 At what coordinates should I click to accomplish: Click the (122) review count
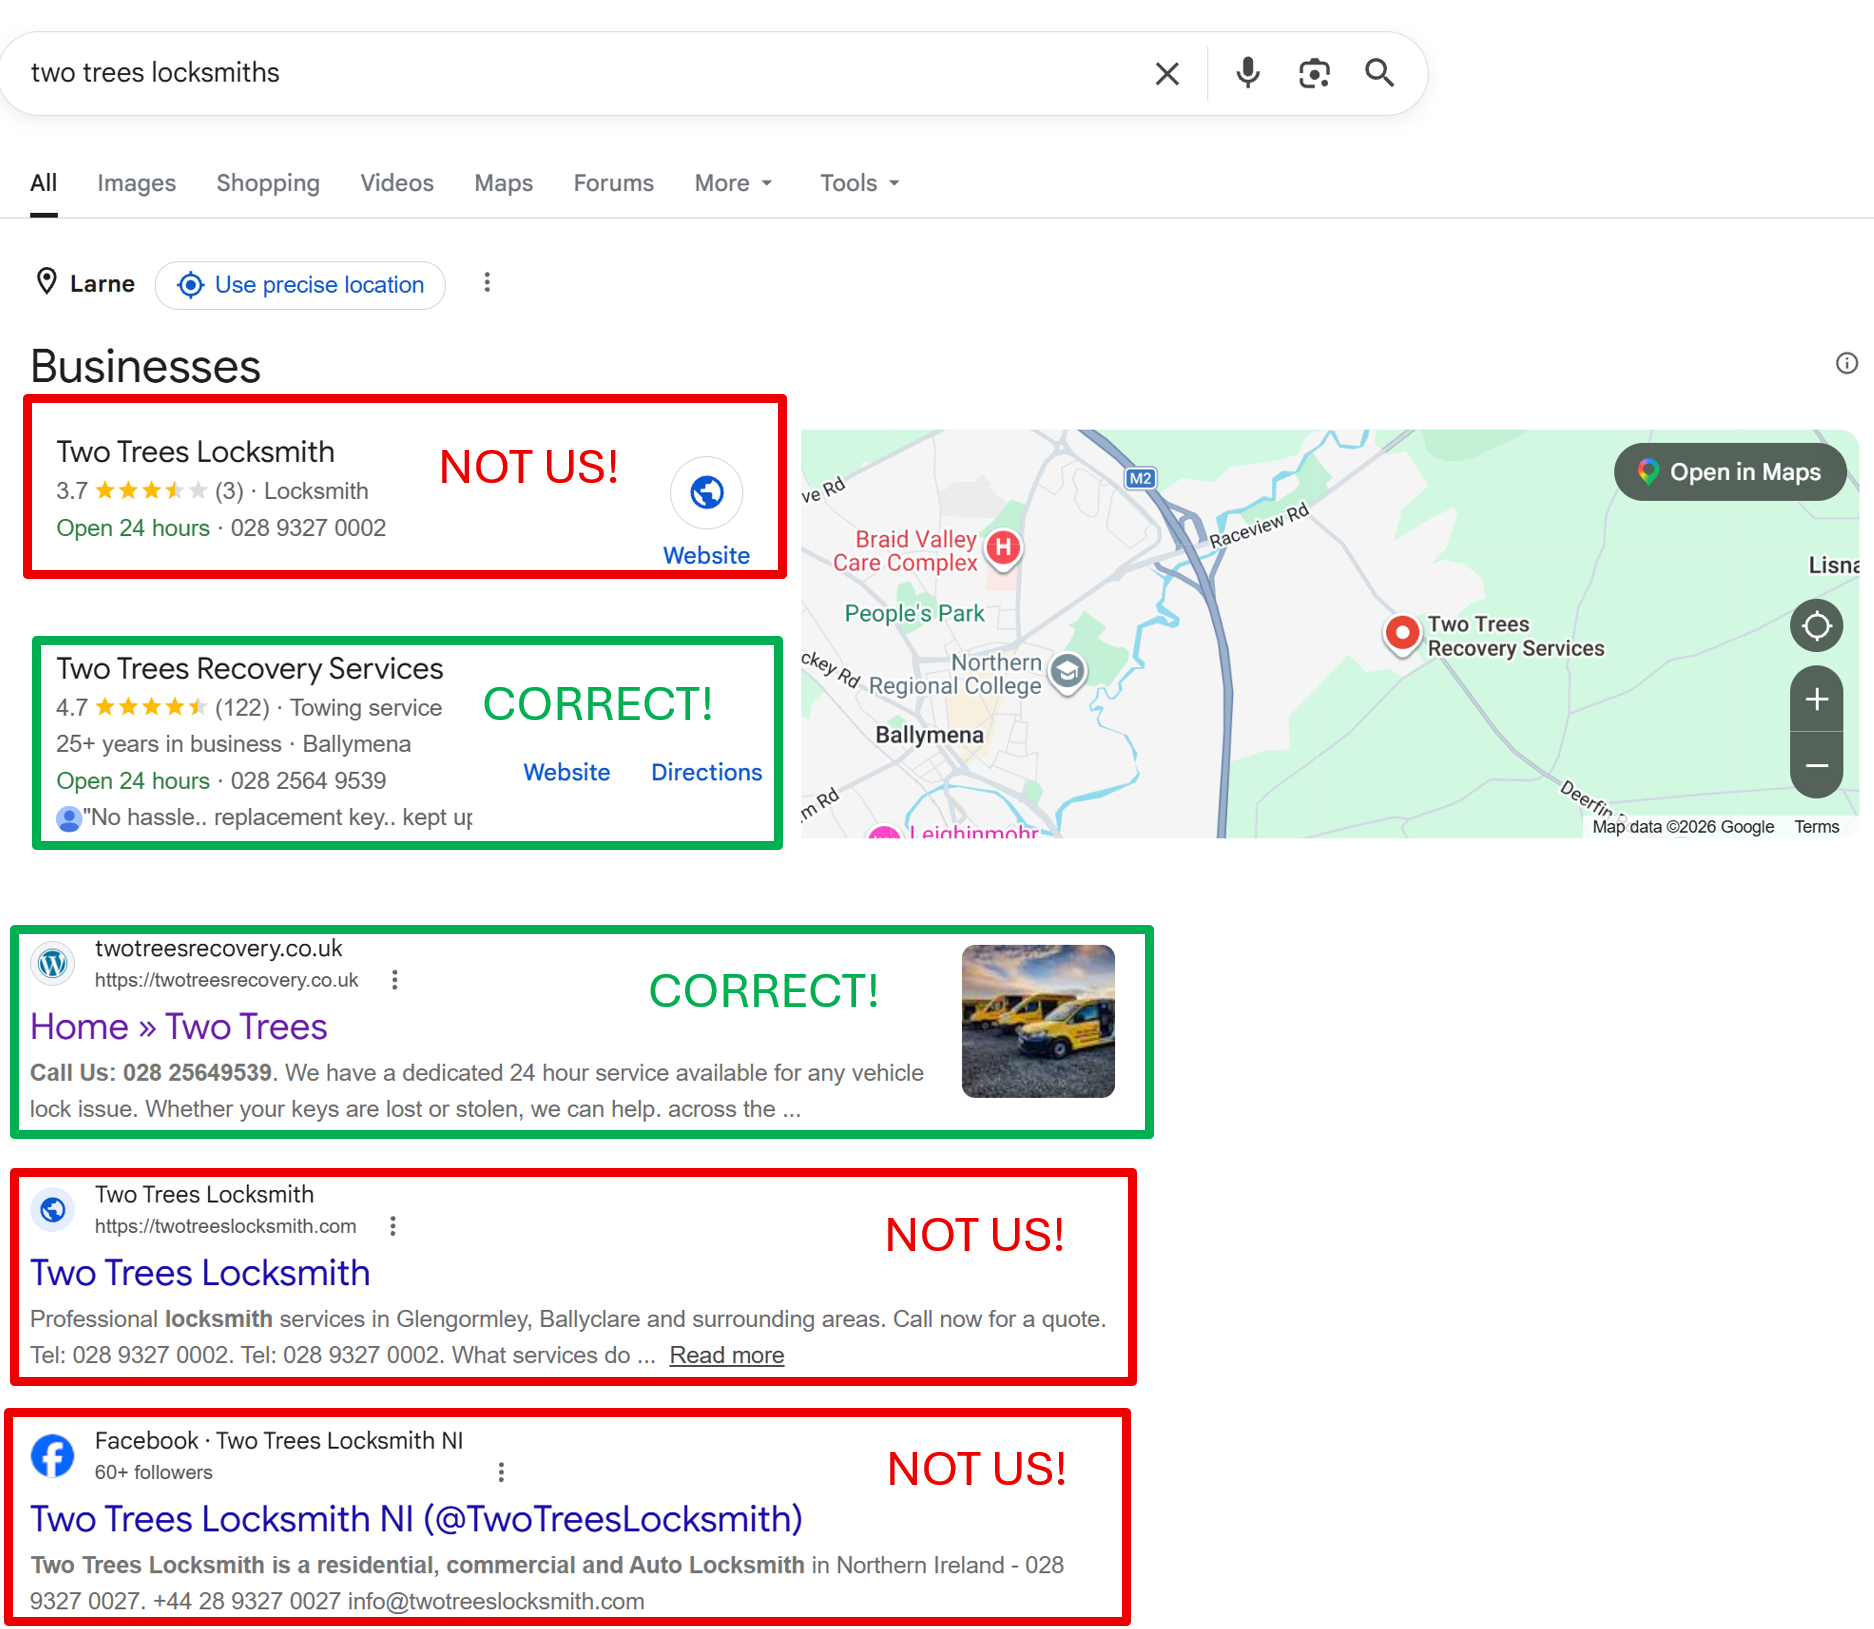coord(242,708)
